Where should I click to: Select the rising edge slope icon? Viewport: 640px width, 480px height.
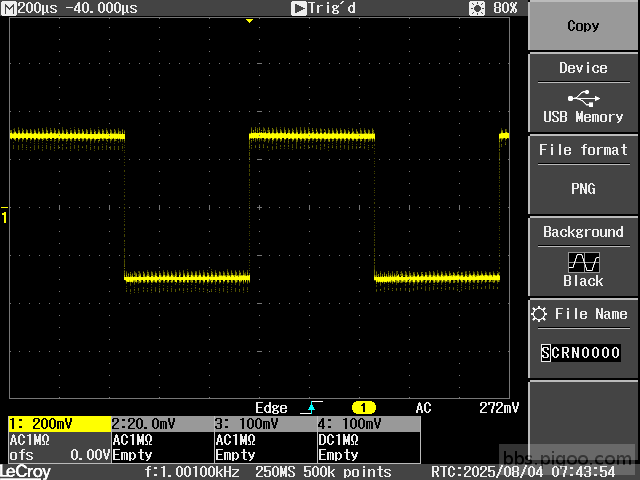(x=310, y=408)
